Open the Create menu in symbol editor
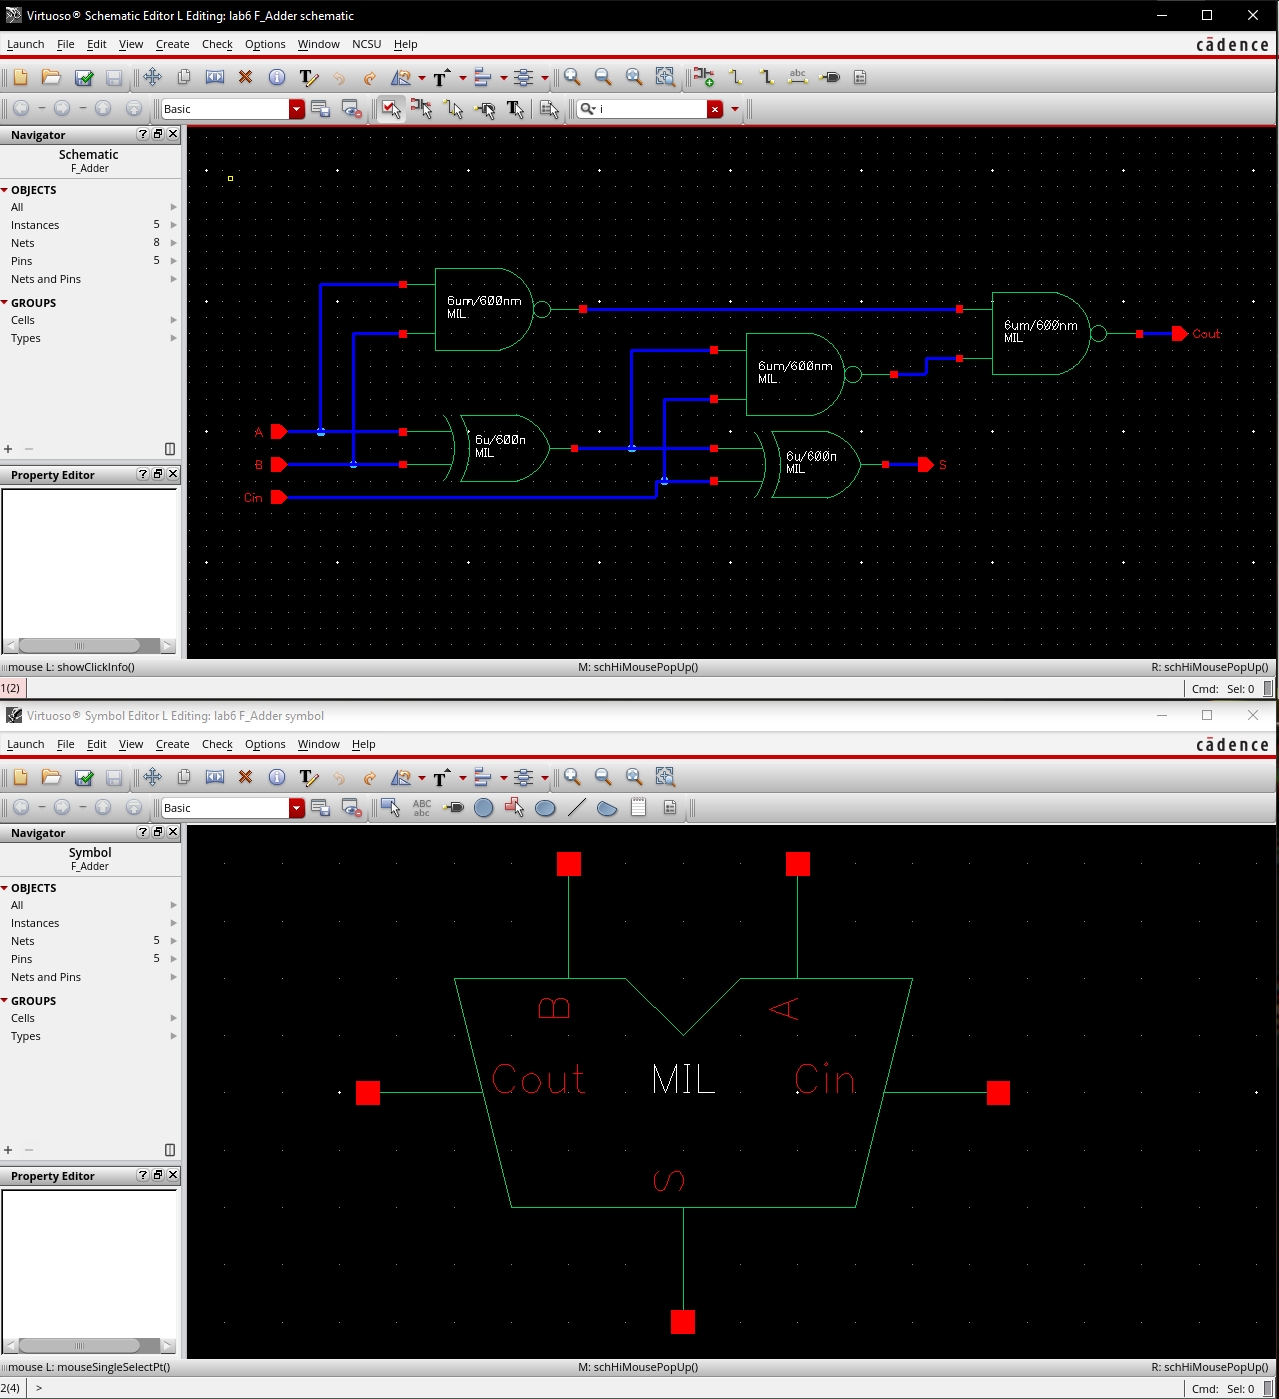The image size is (1279, 1399). pos(172,744)
